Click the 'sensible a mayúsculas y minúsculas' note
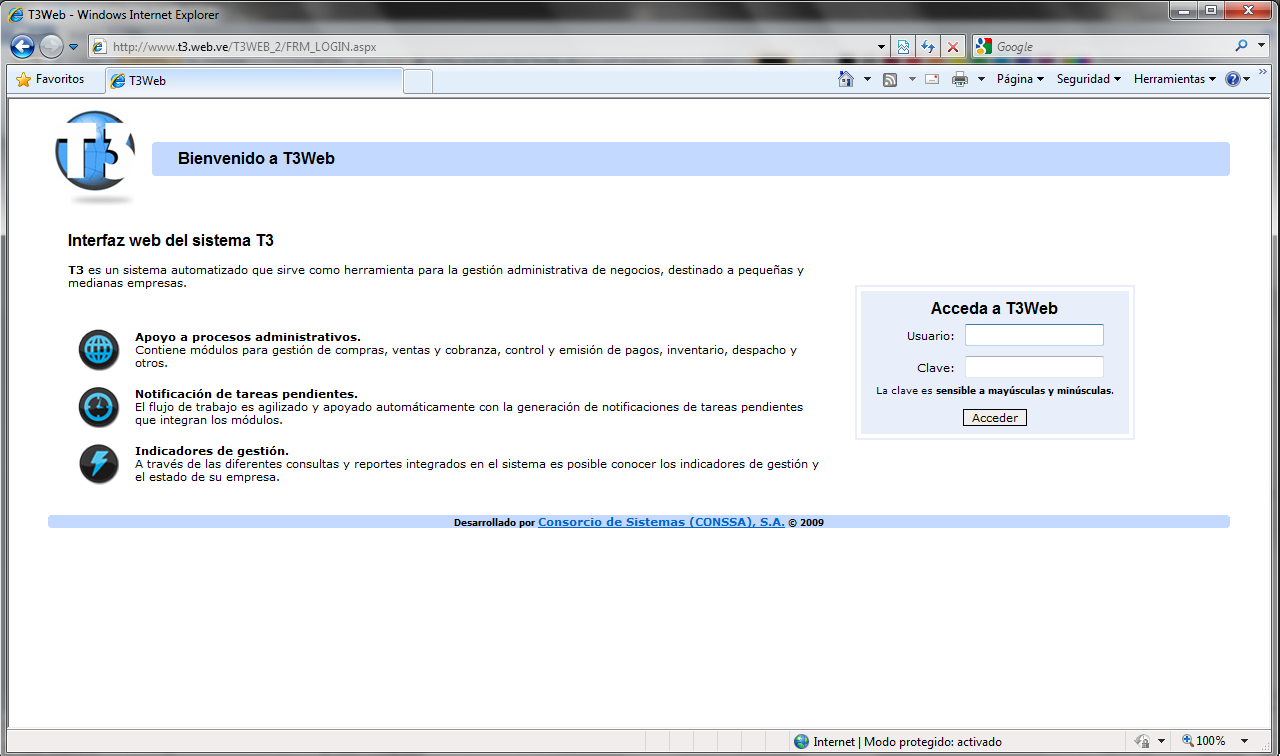Image resolution: width=1280 pixels, height=756 pixels. [x=1024, y=391]
